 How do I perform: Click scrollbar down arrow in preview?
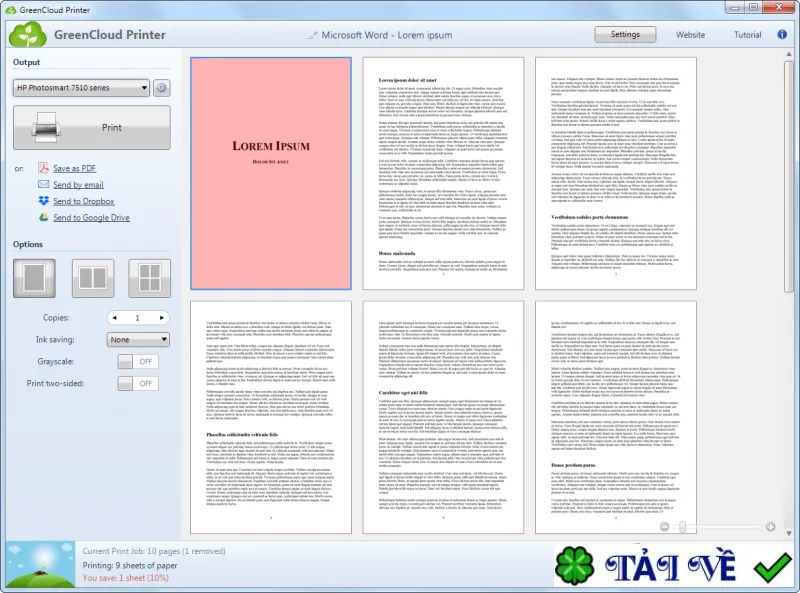789,533
